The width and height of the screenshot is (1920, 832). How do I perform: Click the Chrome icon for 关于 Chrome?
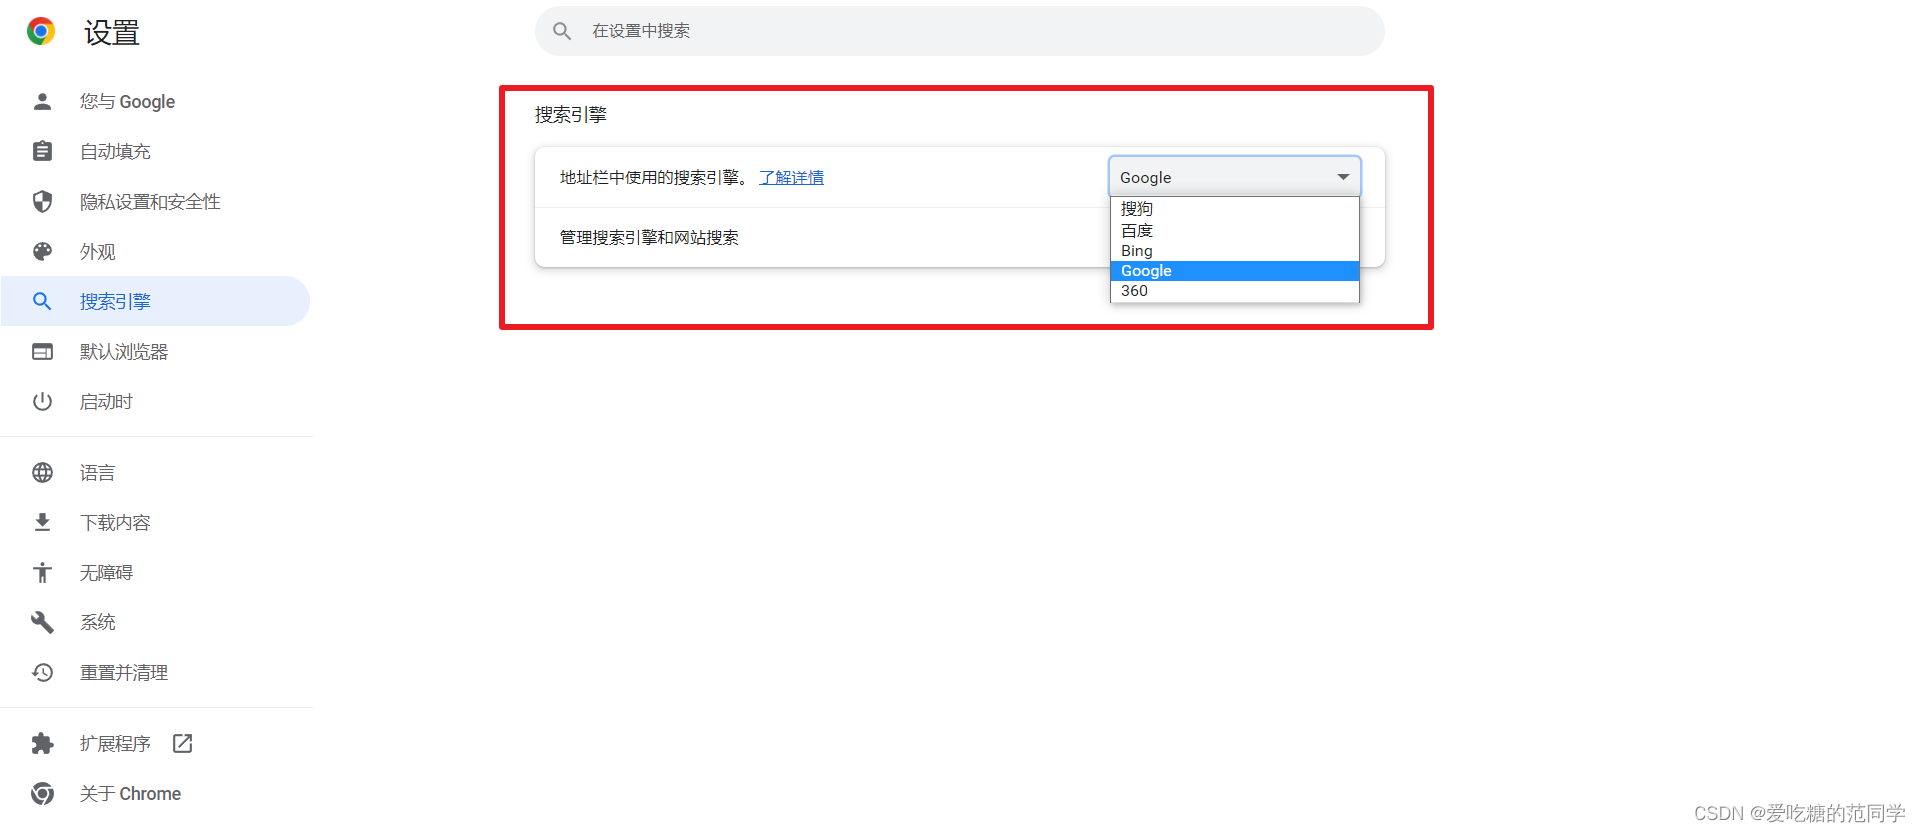[x=42, y=793]
